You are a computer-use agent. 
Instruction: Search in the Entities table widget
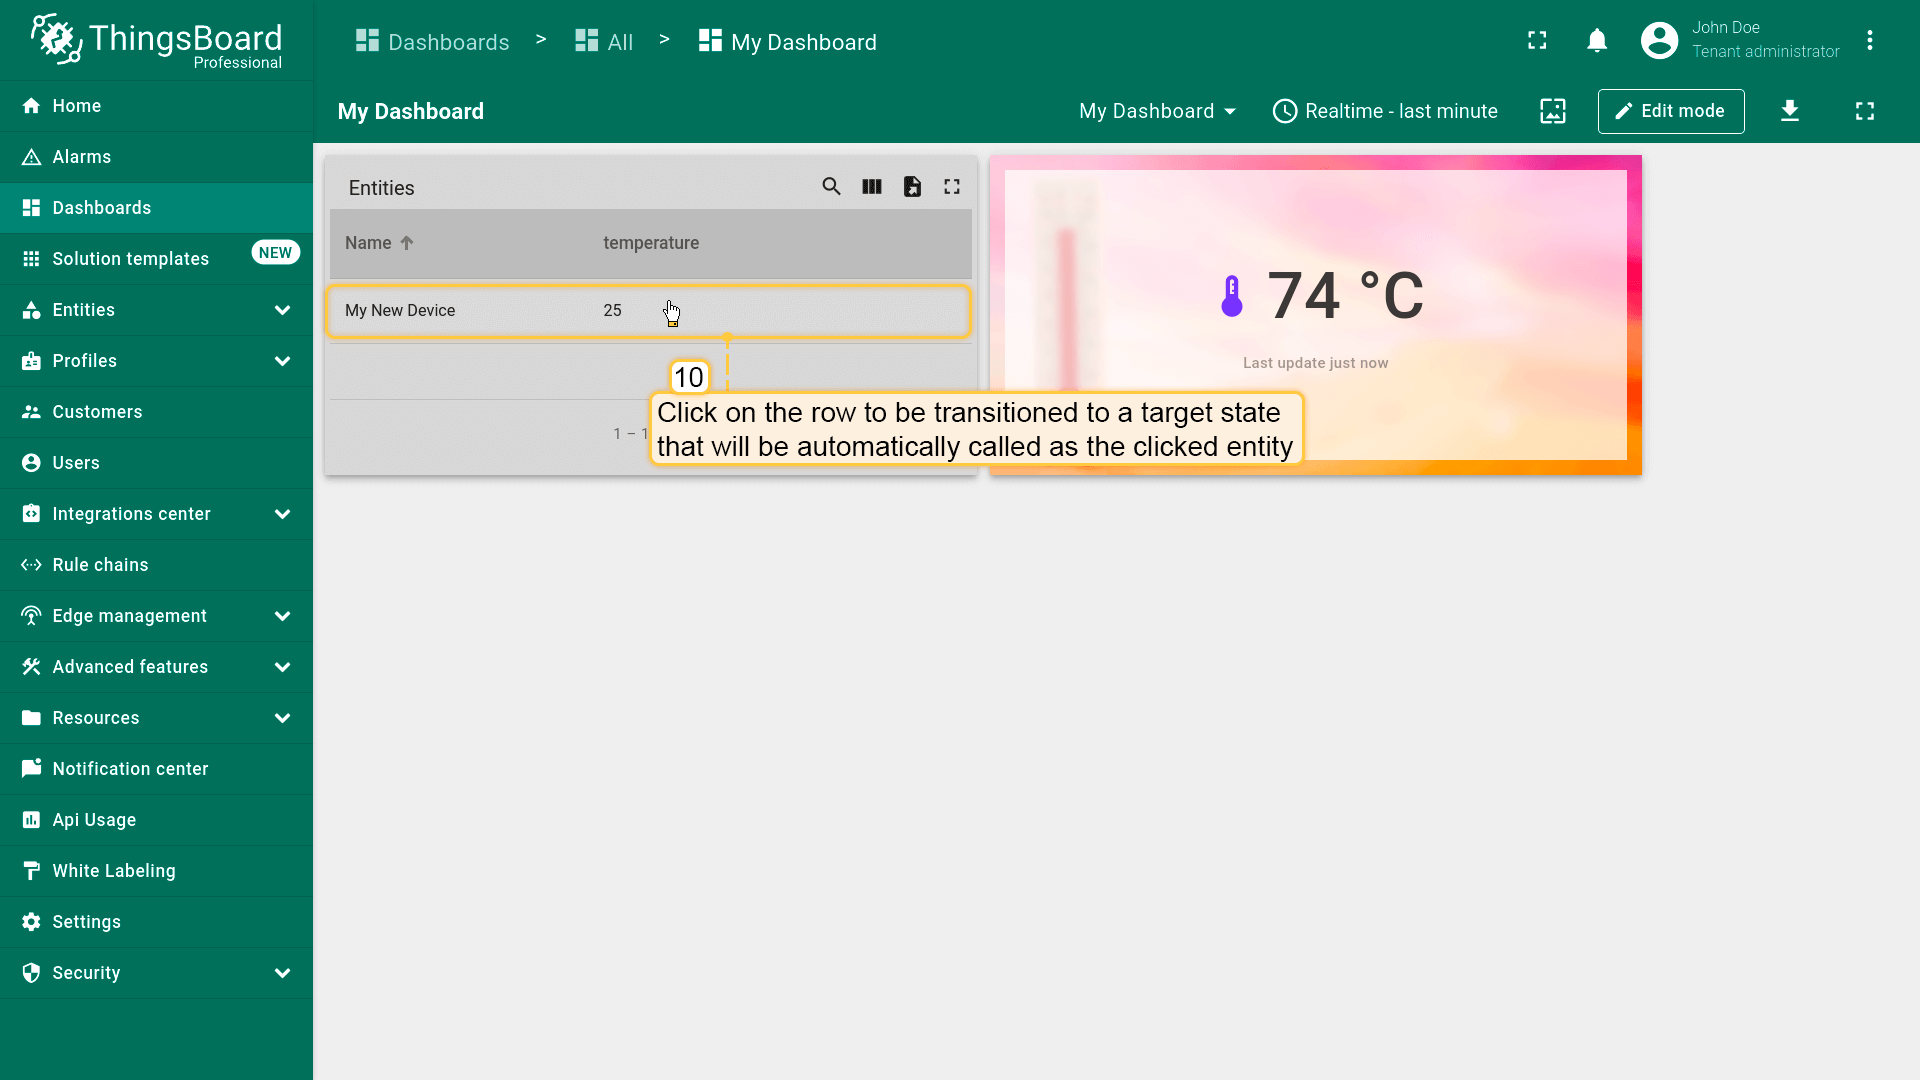pyautogui.click(x=831, y=187)
